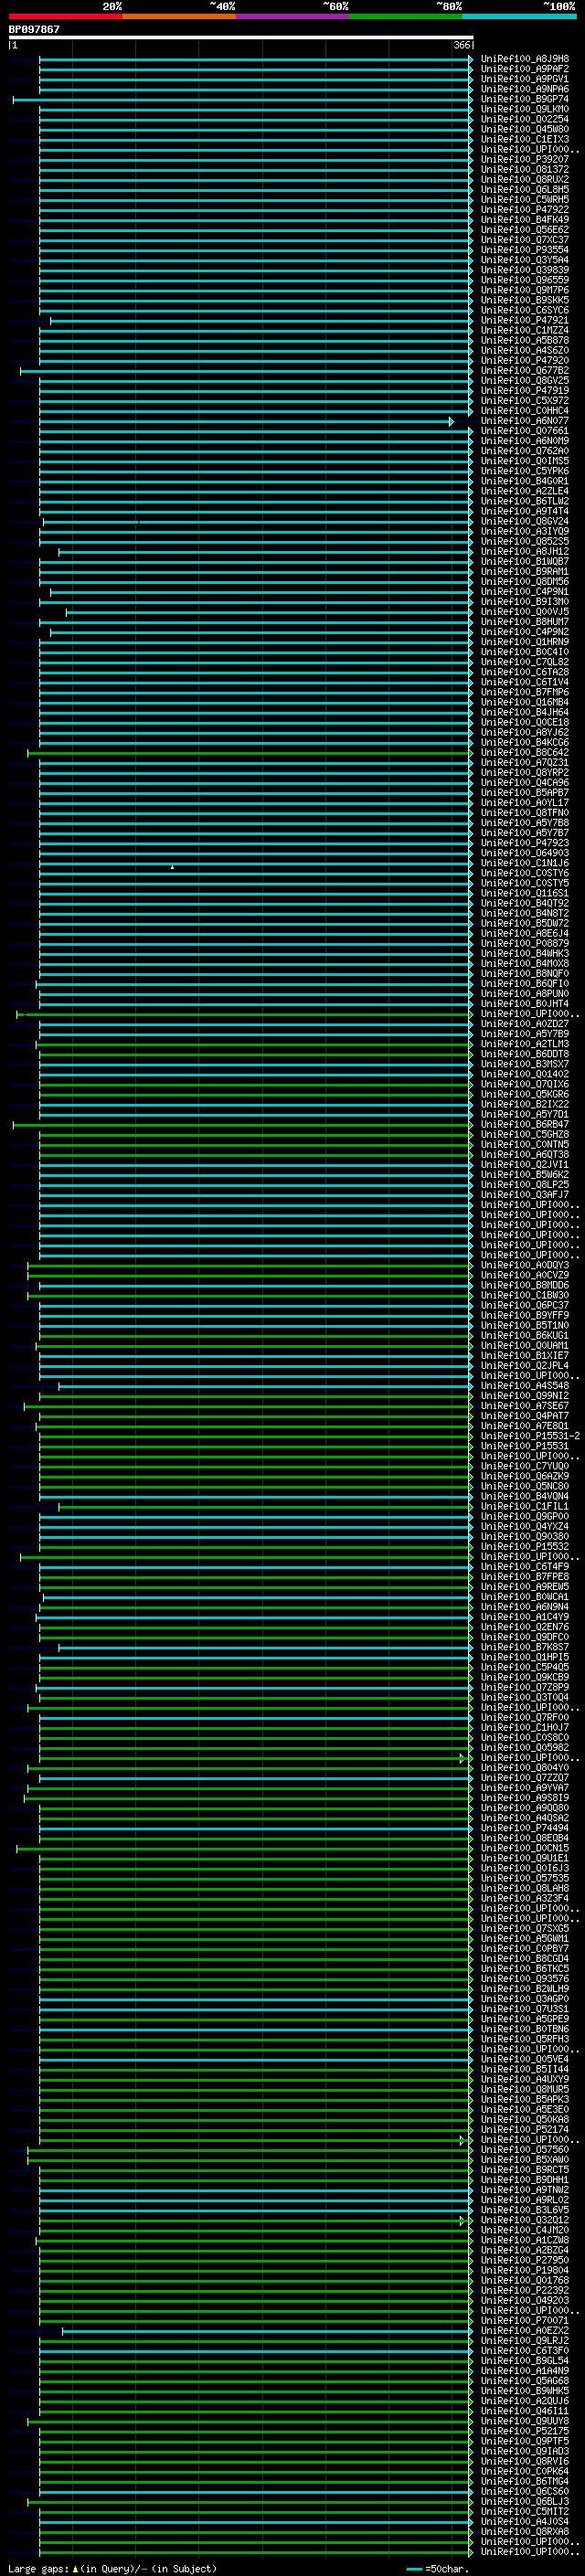The width and height of the screenshot is (585, 2576).
Task: Select the UniRef100_C5WRH5 label
Action: pos(525,199)
